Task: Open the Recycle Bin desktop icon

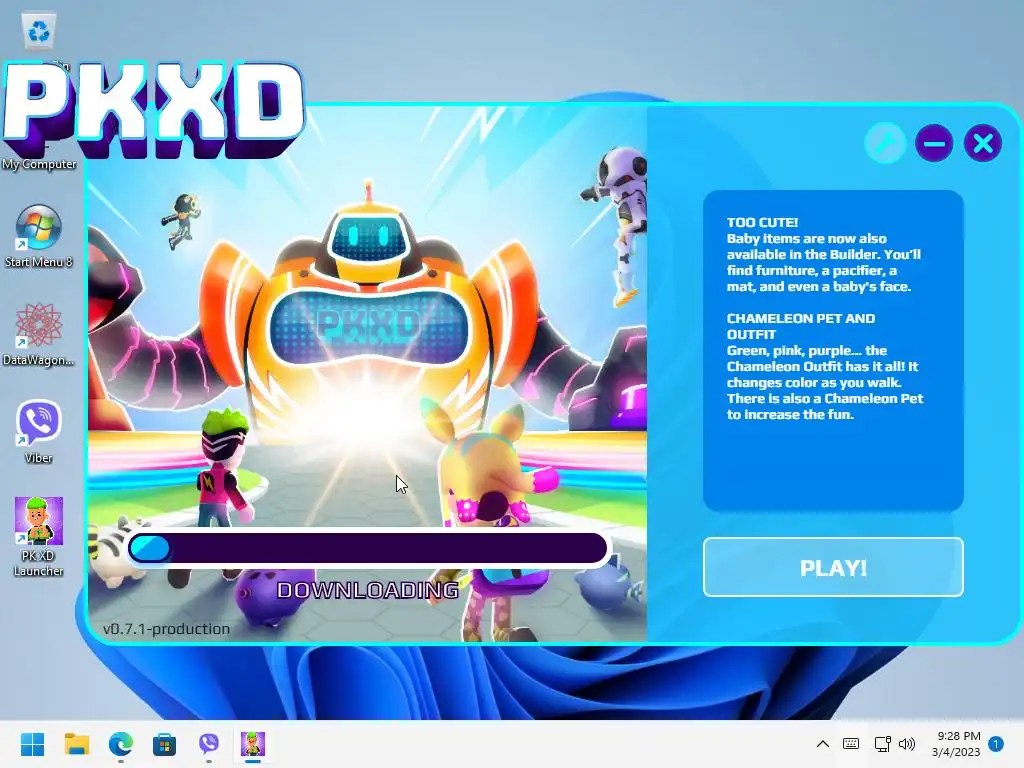Action: pos(39,31)
